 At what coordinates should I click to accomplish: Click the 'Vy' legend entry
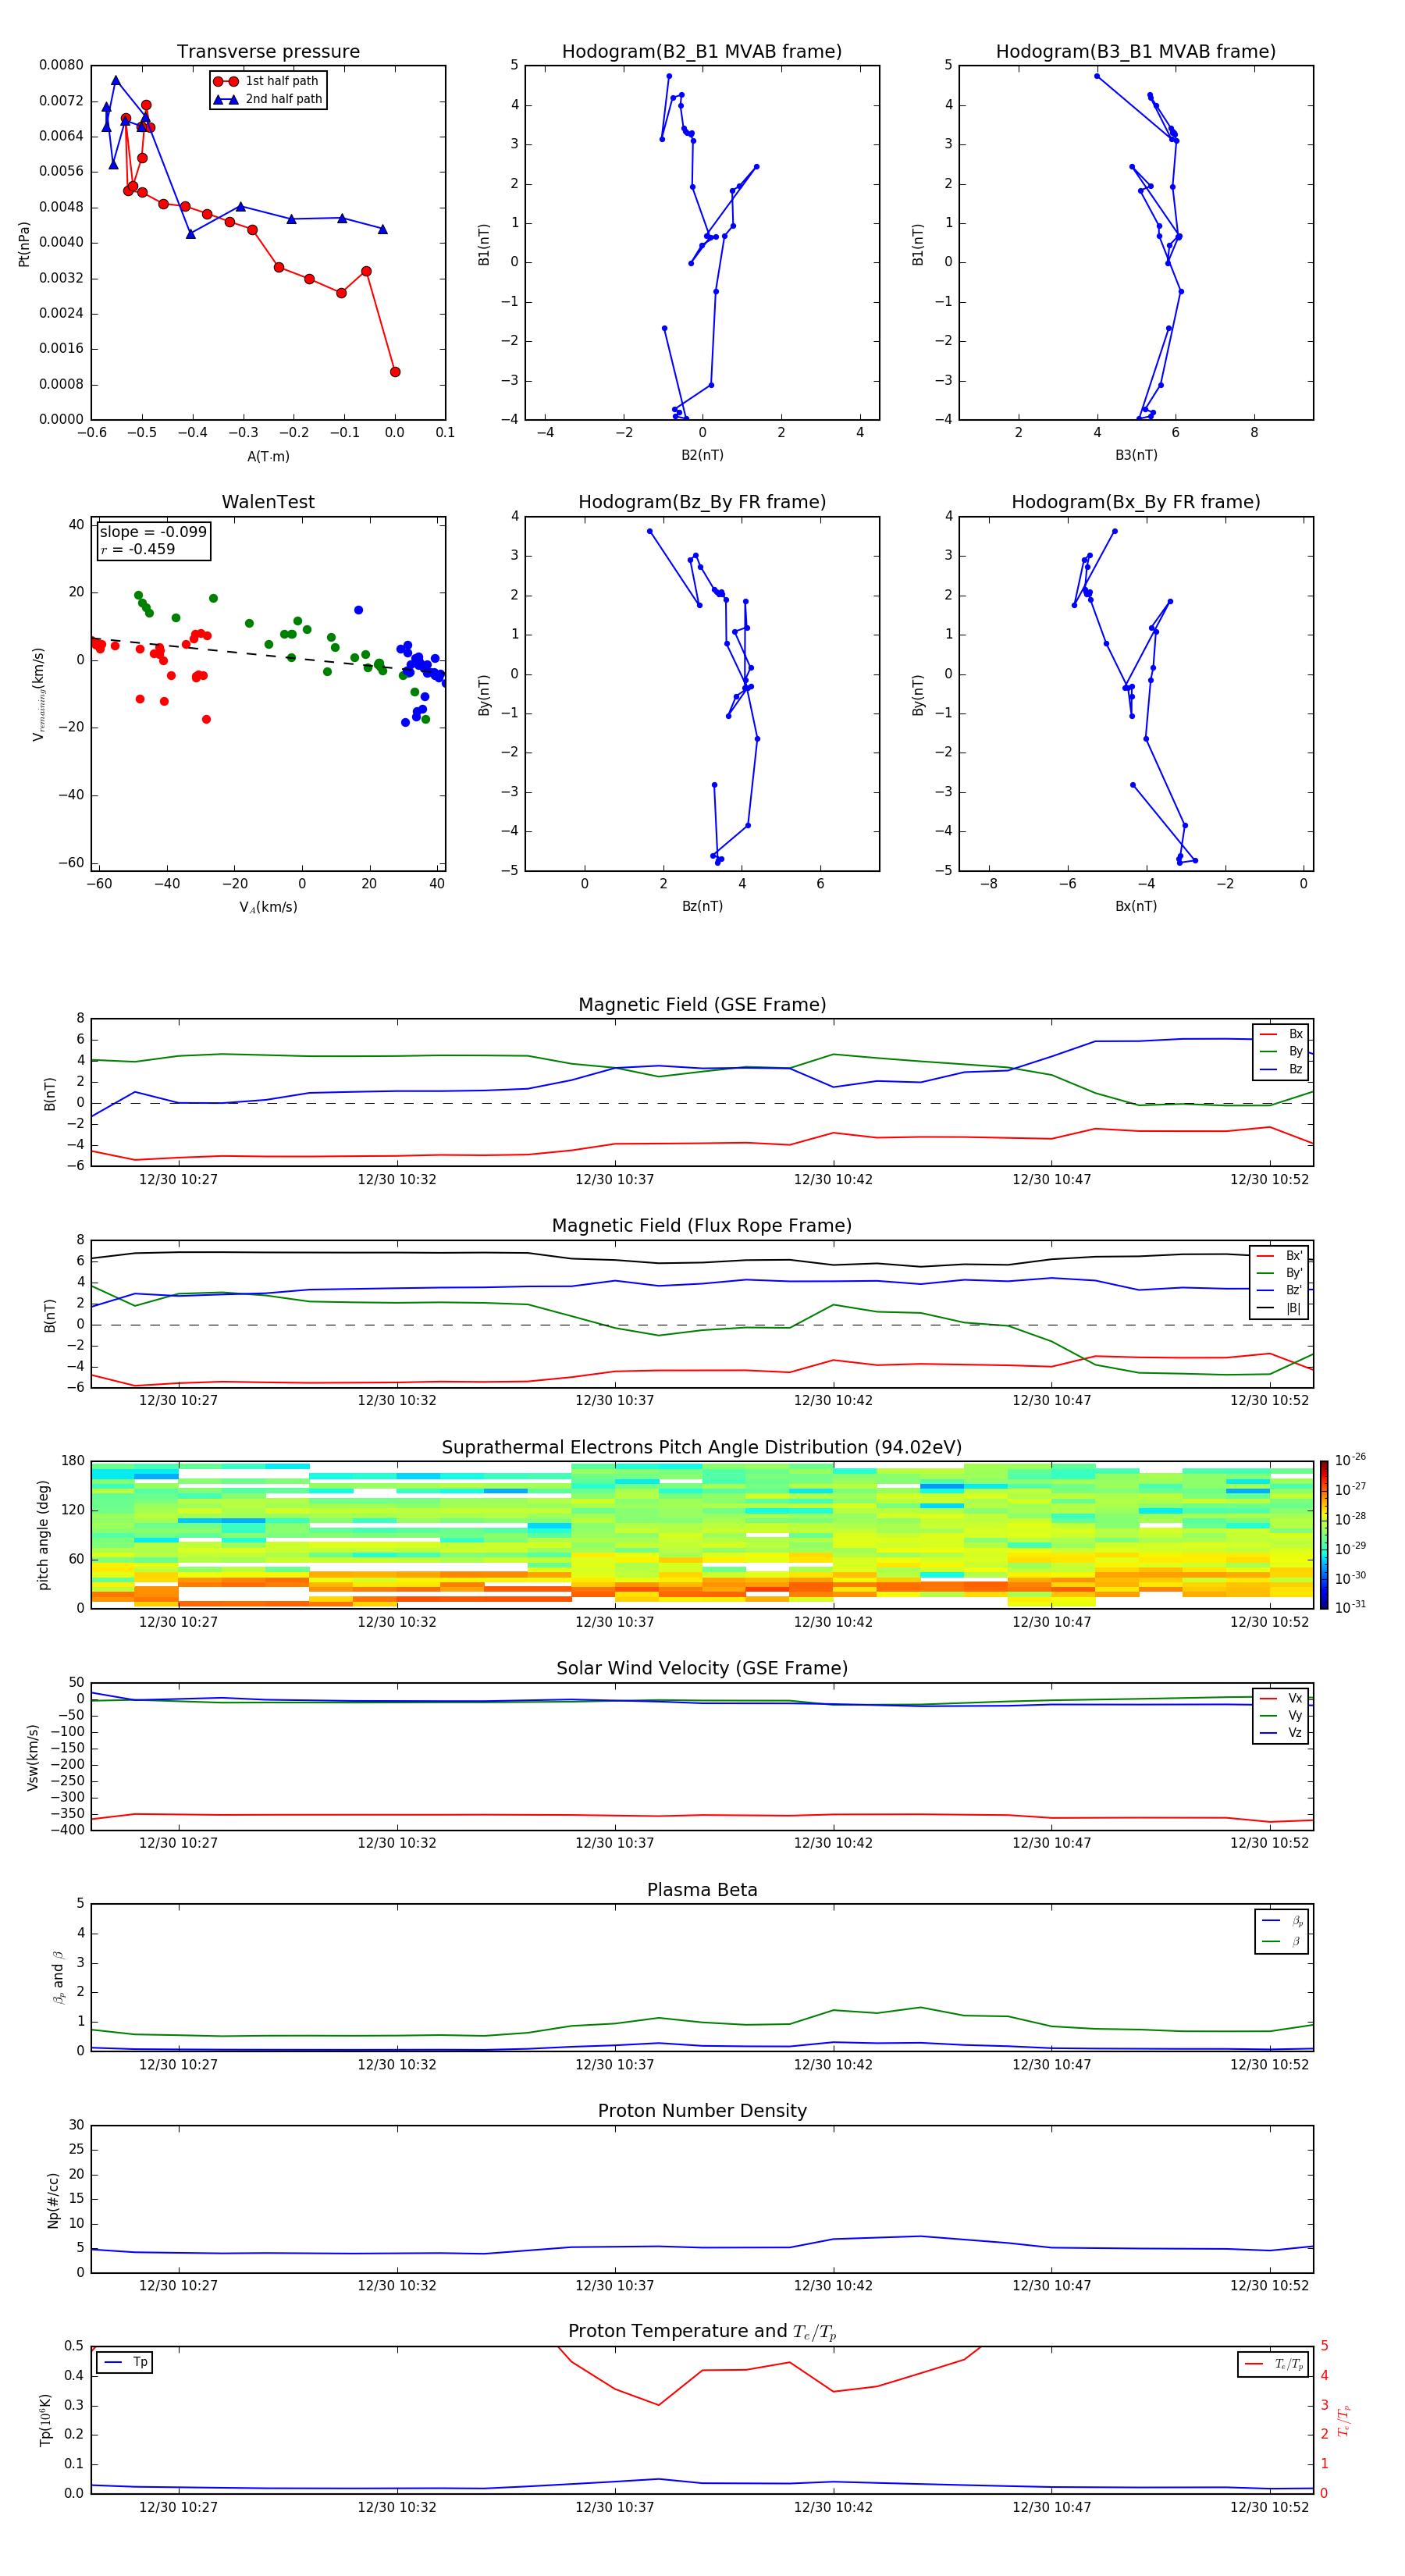click(1281, 1716)
